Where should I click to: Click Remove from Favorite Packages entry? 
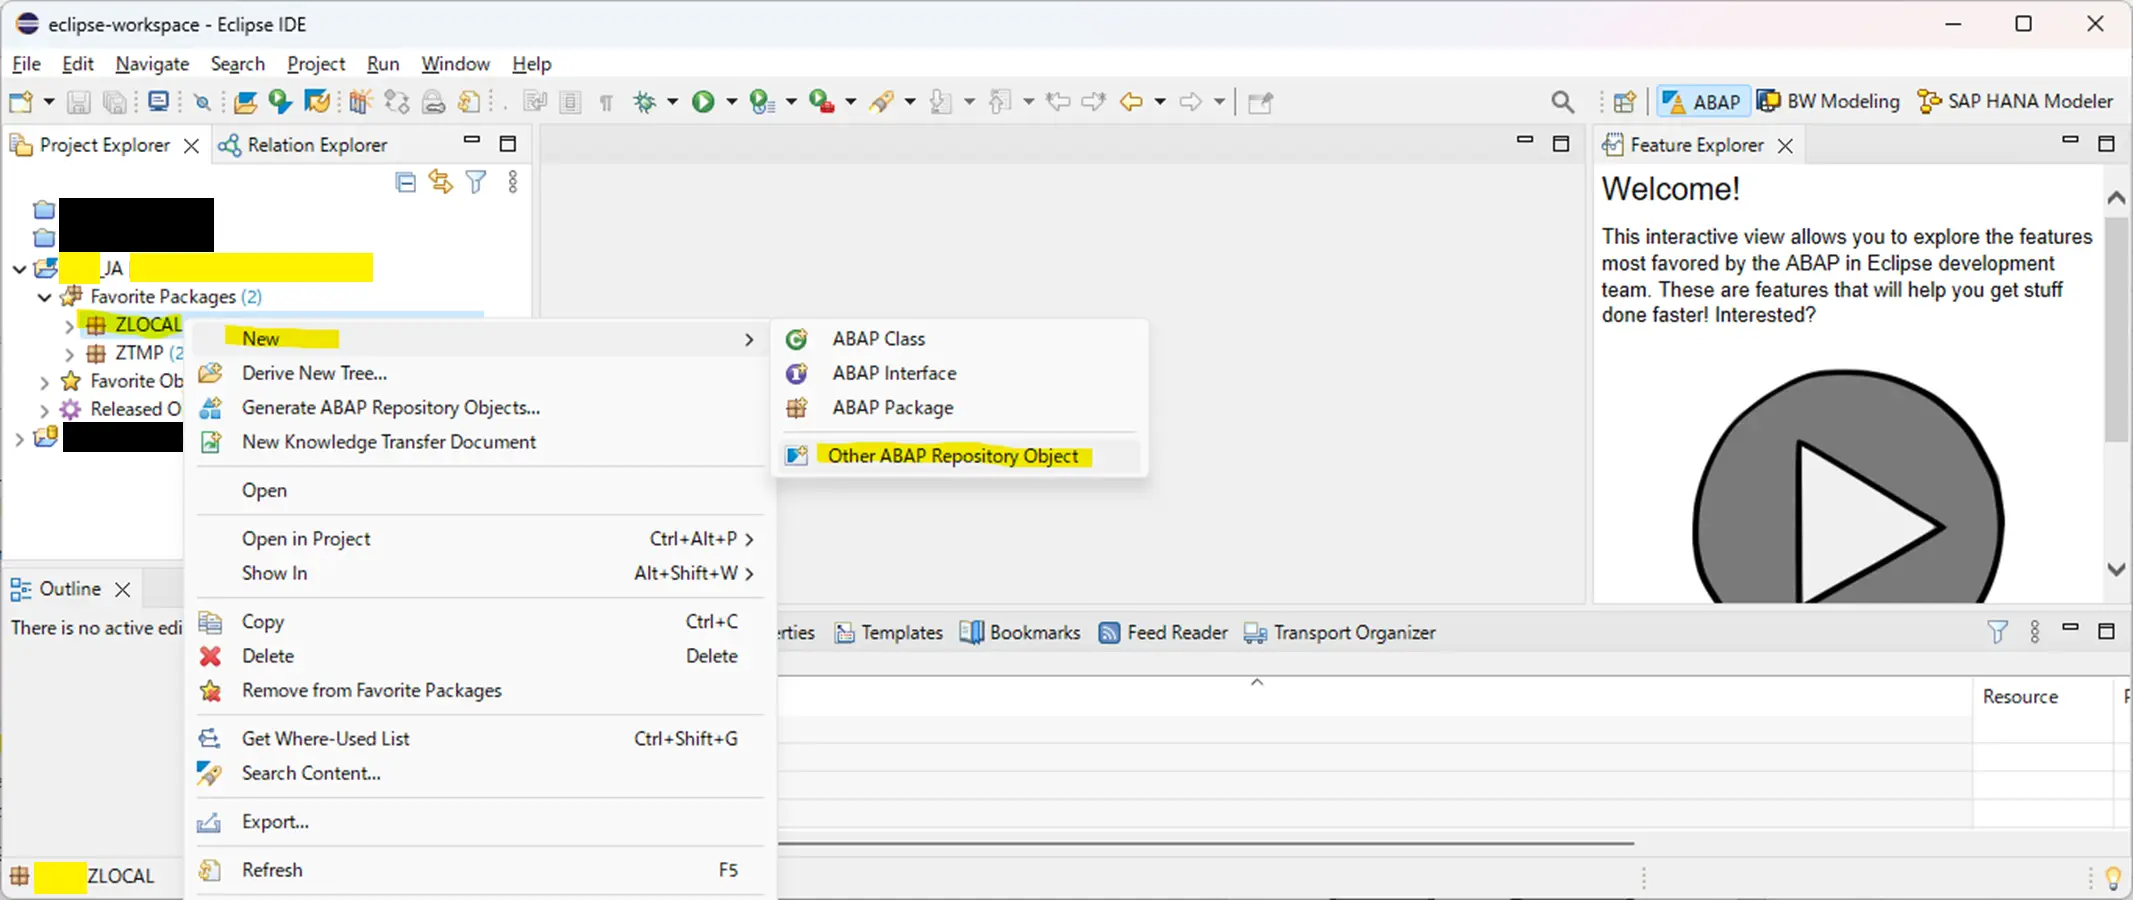[x=480, y=691]
